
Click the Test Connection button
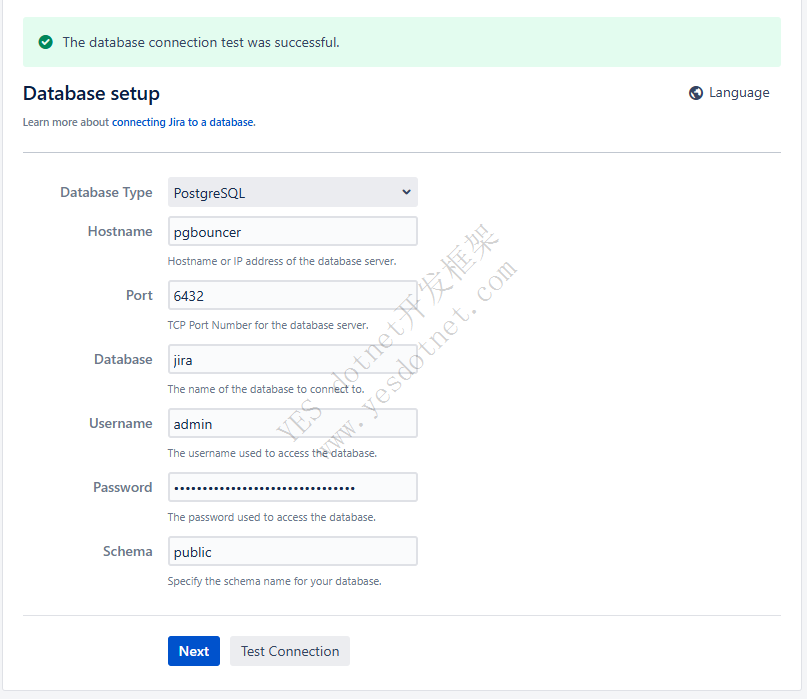290,651
